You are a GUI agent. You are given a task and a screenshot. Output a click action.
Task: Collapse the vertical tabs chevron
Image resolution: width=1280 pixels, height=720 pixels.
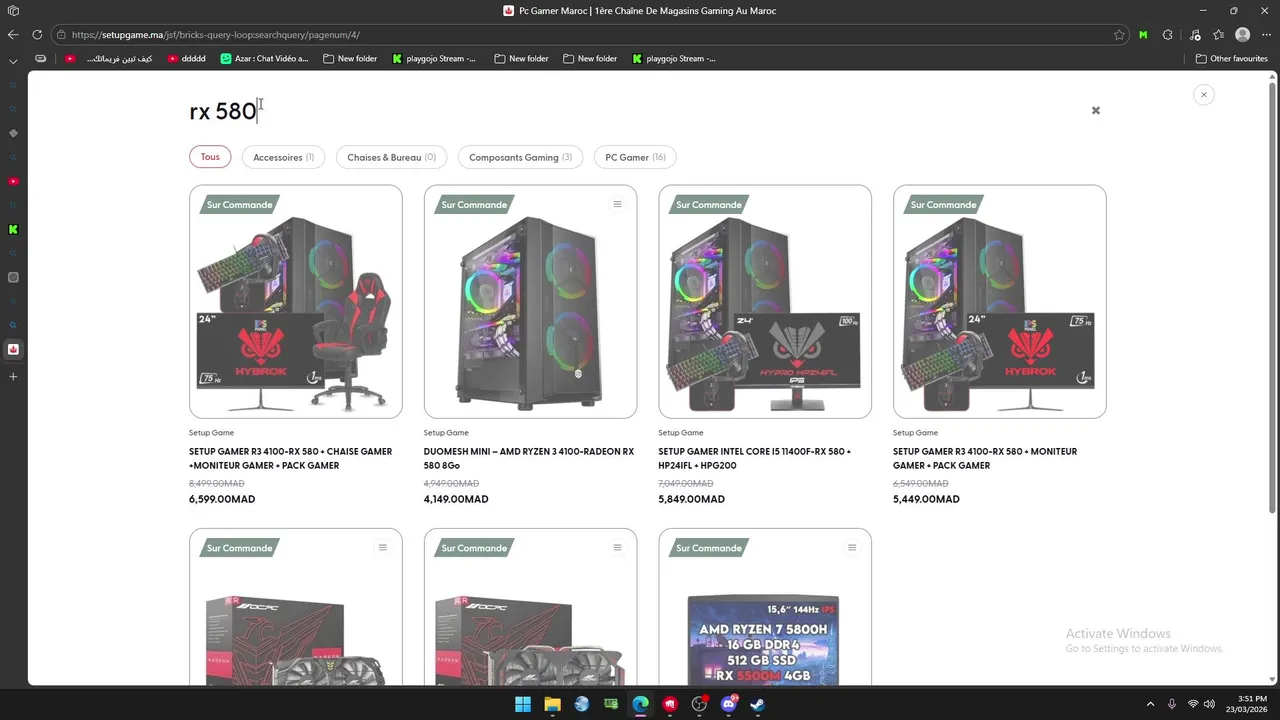(x=13, y=60)
